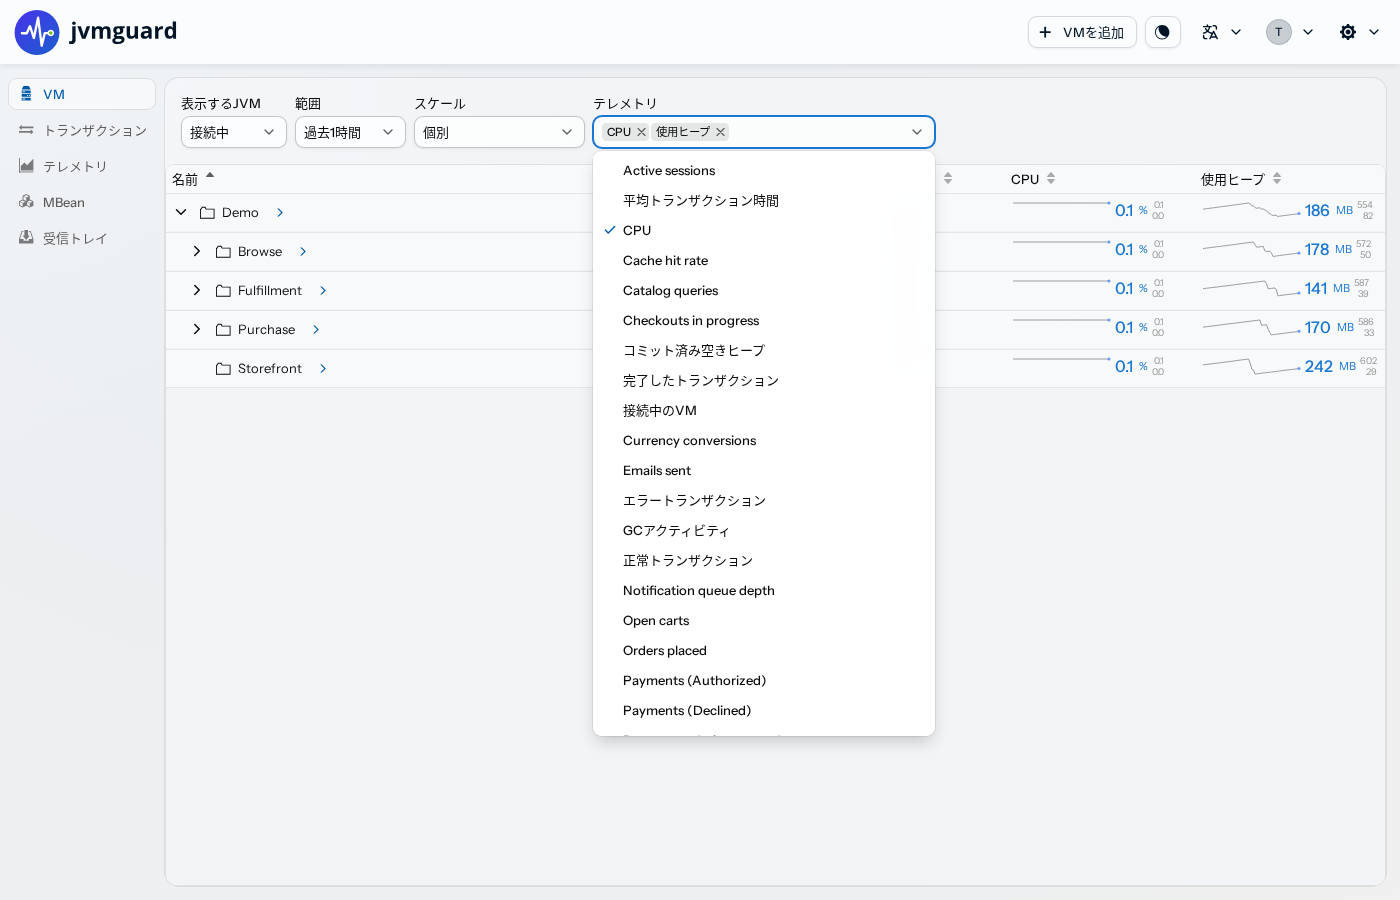Open the language switcher icon
Viewport: 1400px width, 900px height.
[x=1210, y=32]
